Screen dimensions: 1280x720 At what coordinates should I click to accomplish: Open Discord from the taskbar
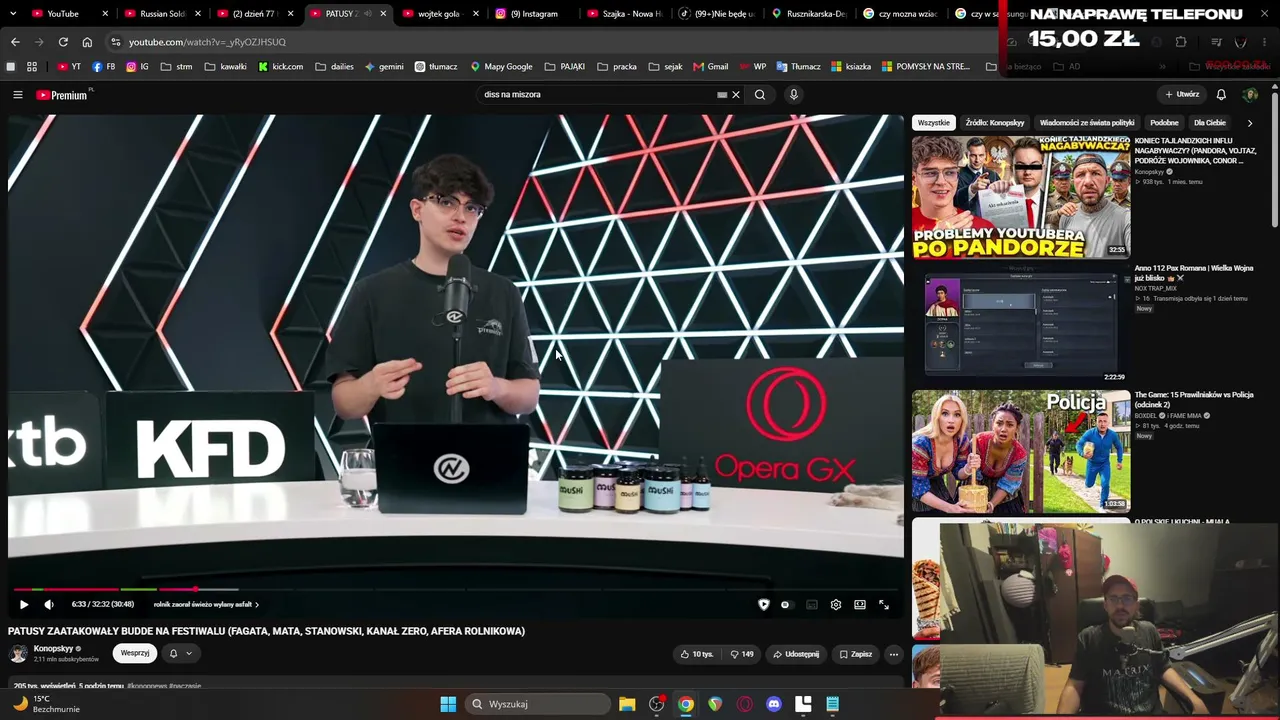pos(774,704)
